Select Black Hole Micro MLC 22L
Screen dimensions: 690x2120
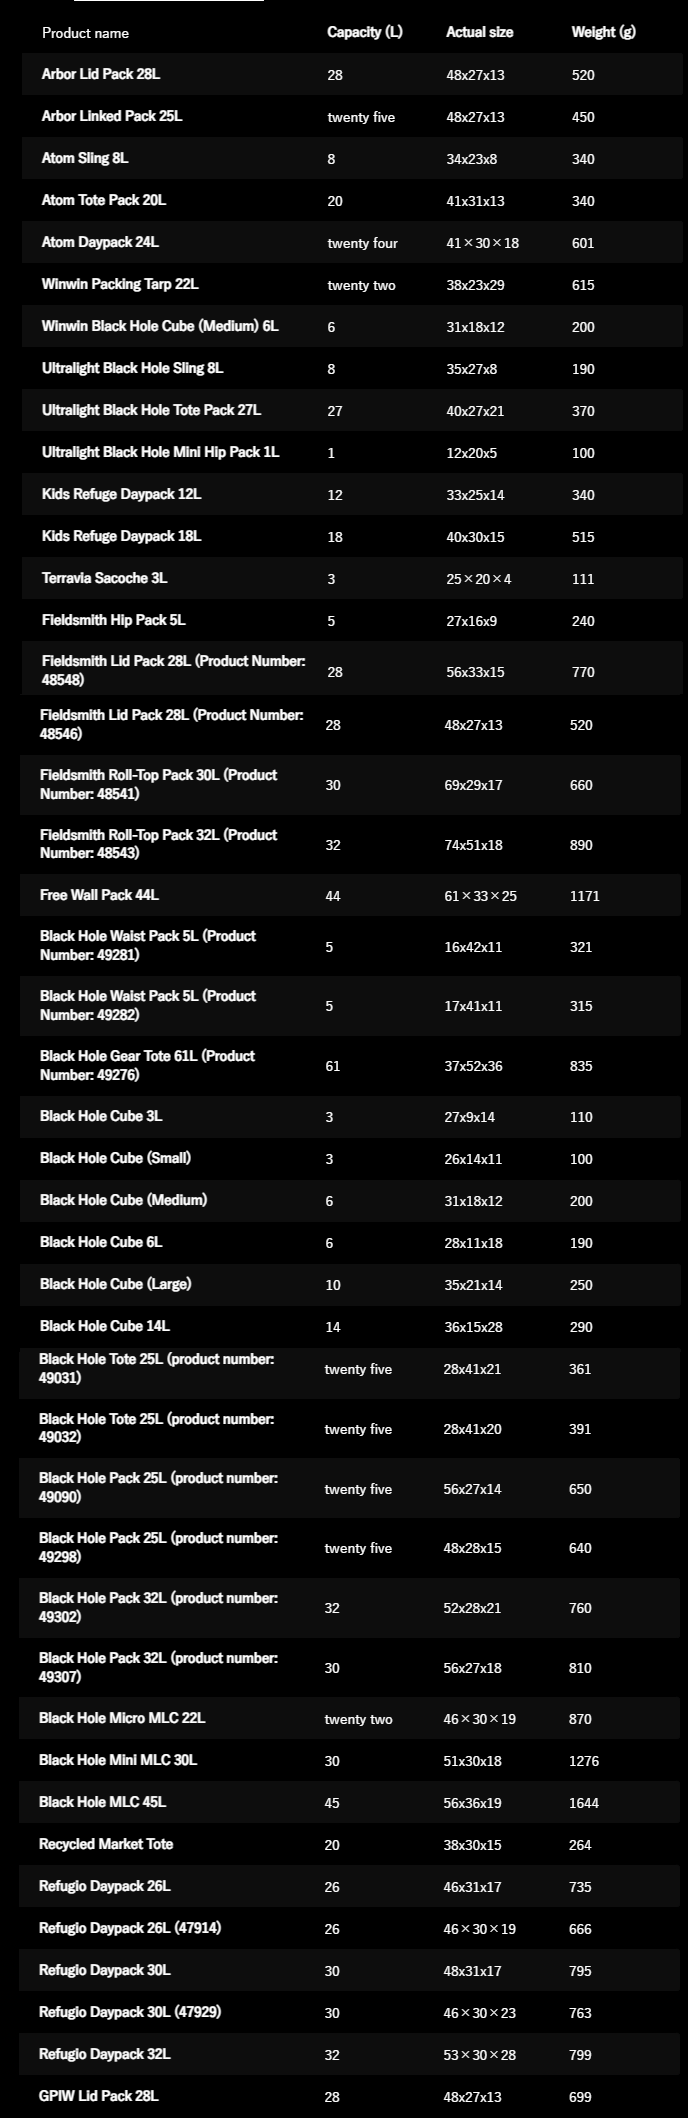122,1718
